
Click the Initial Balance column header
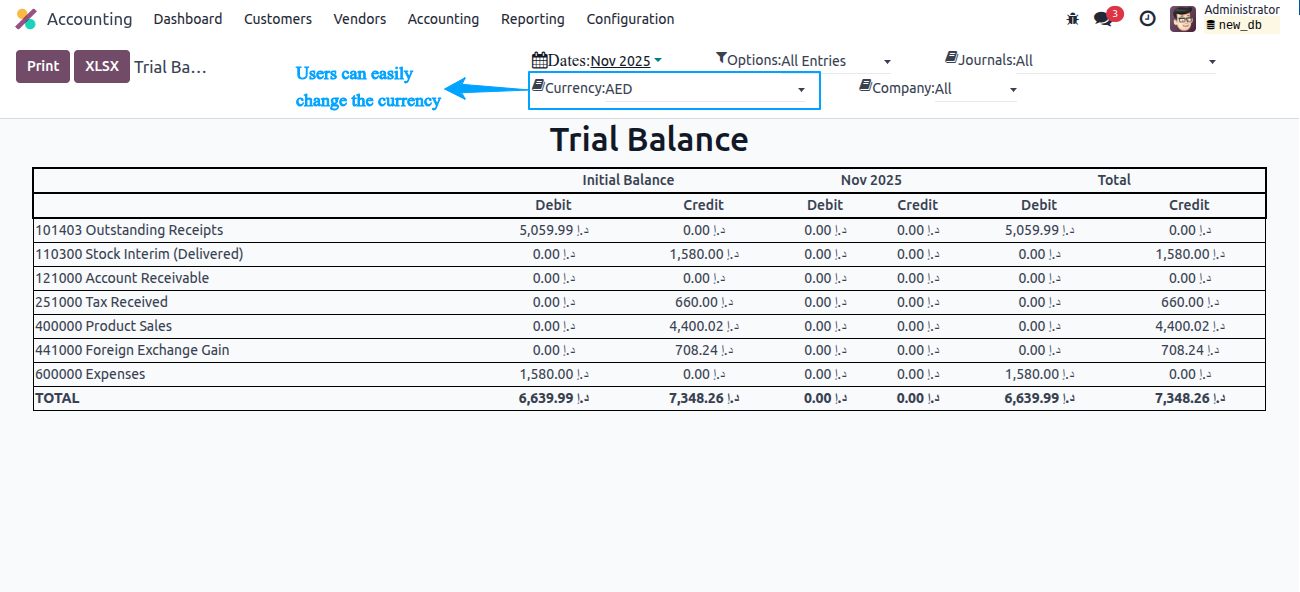(628, 180)
